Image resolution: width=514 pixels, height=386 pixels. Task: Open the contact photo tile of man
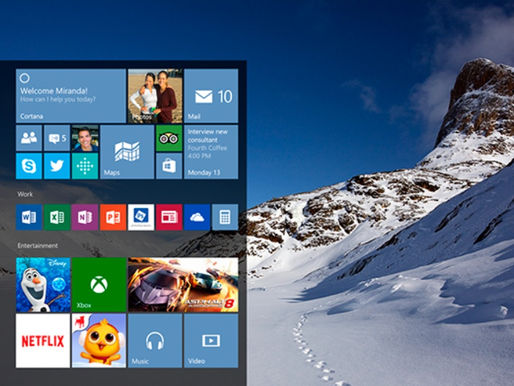[x=85, y=138]
